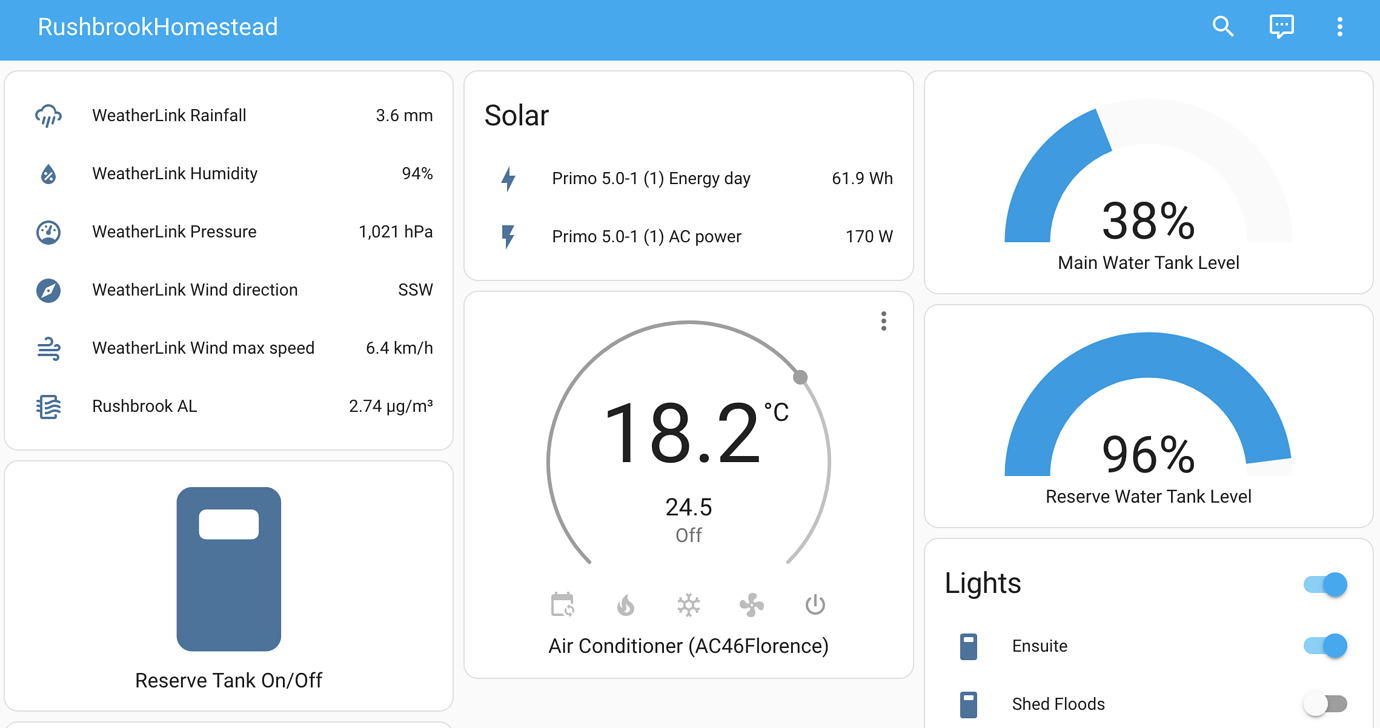Open the Air Conditioner card overflow menu

pos(883,320)
